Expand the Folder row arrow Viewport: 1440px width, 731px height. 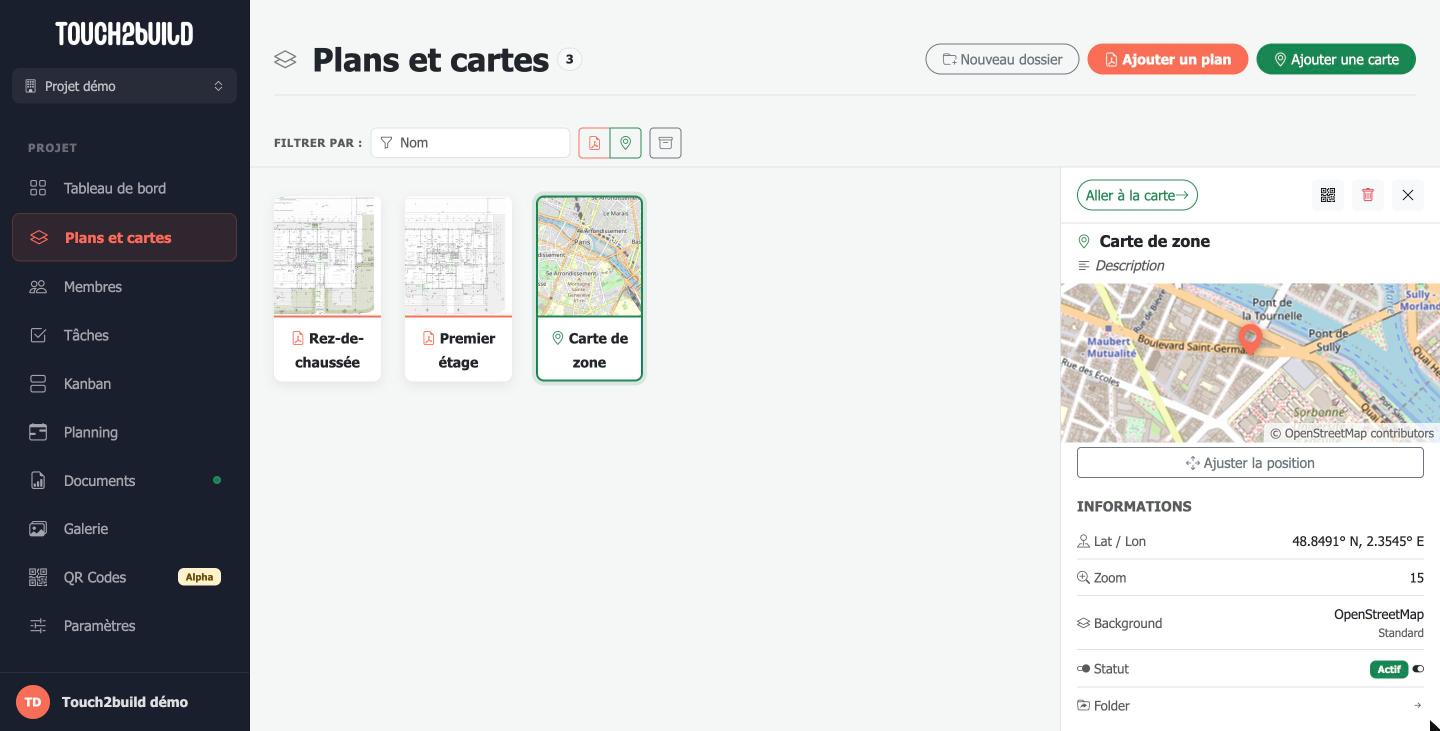1417,706
